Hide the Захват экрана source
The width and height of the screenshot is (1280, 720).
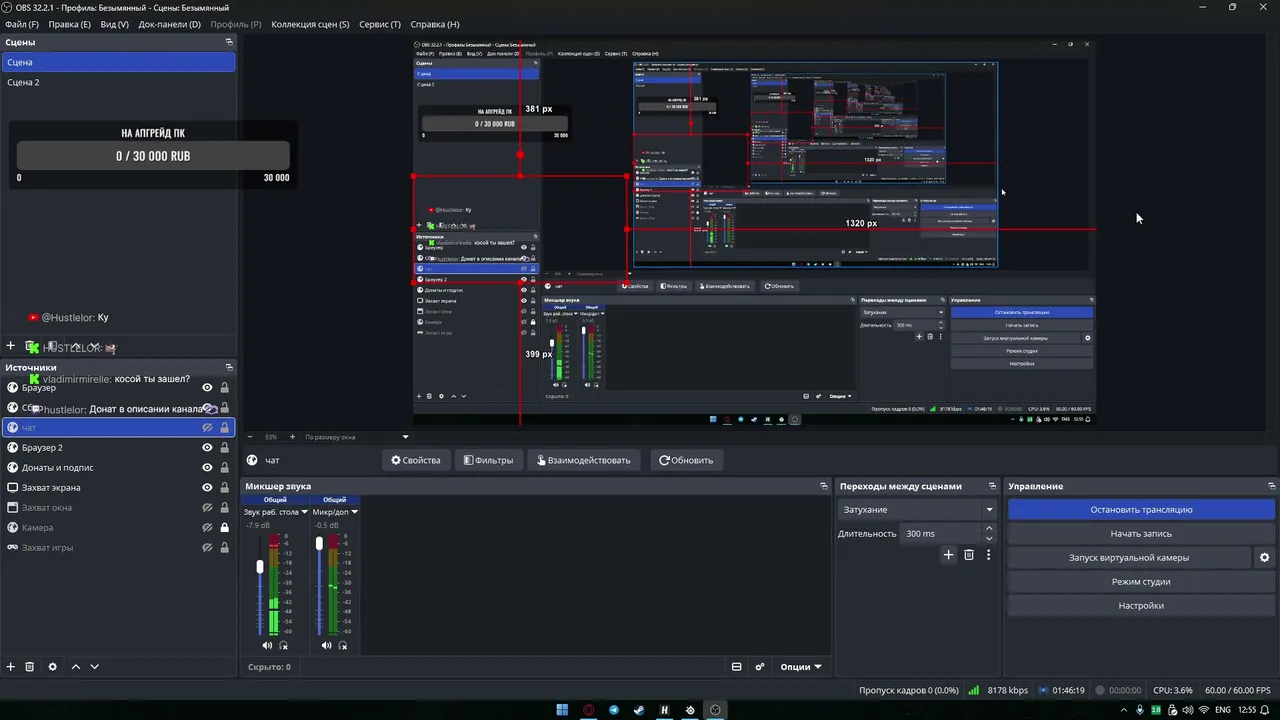pos(208,488)
